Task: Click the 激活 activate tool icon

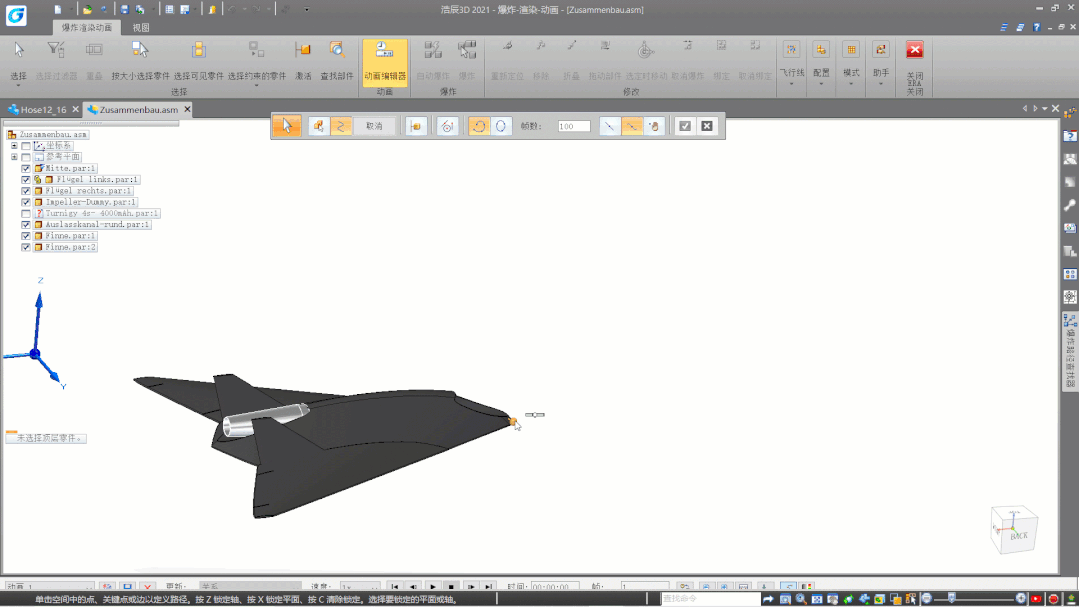Action: click(303, 50)
